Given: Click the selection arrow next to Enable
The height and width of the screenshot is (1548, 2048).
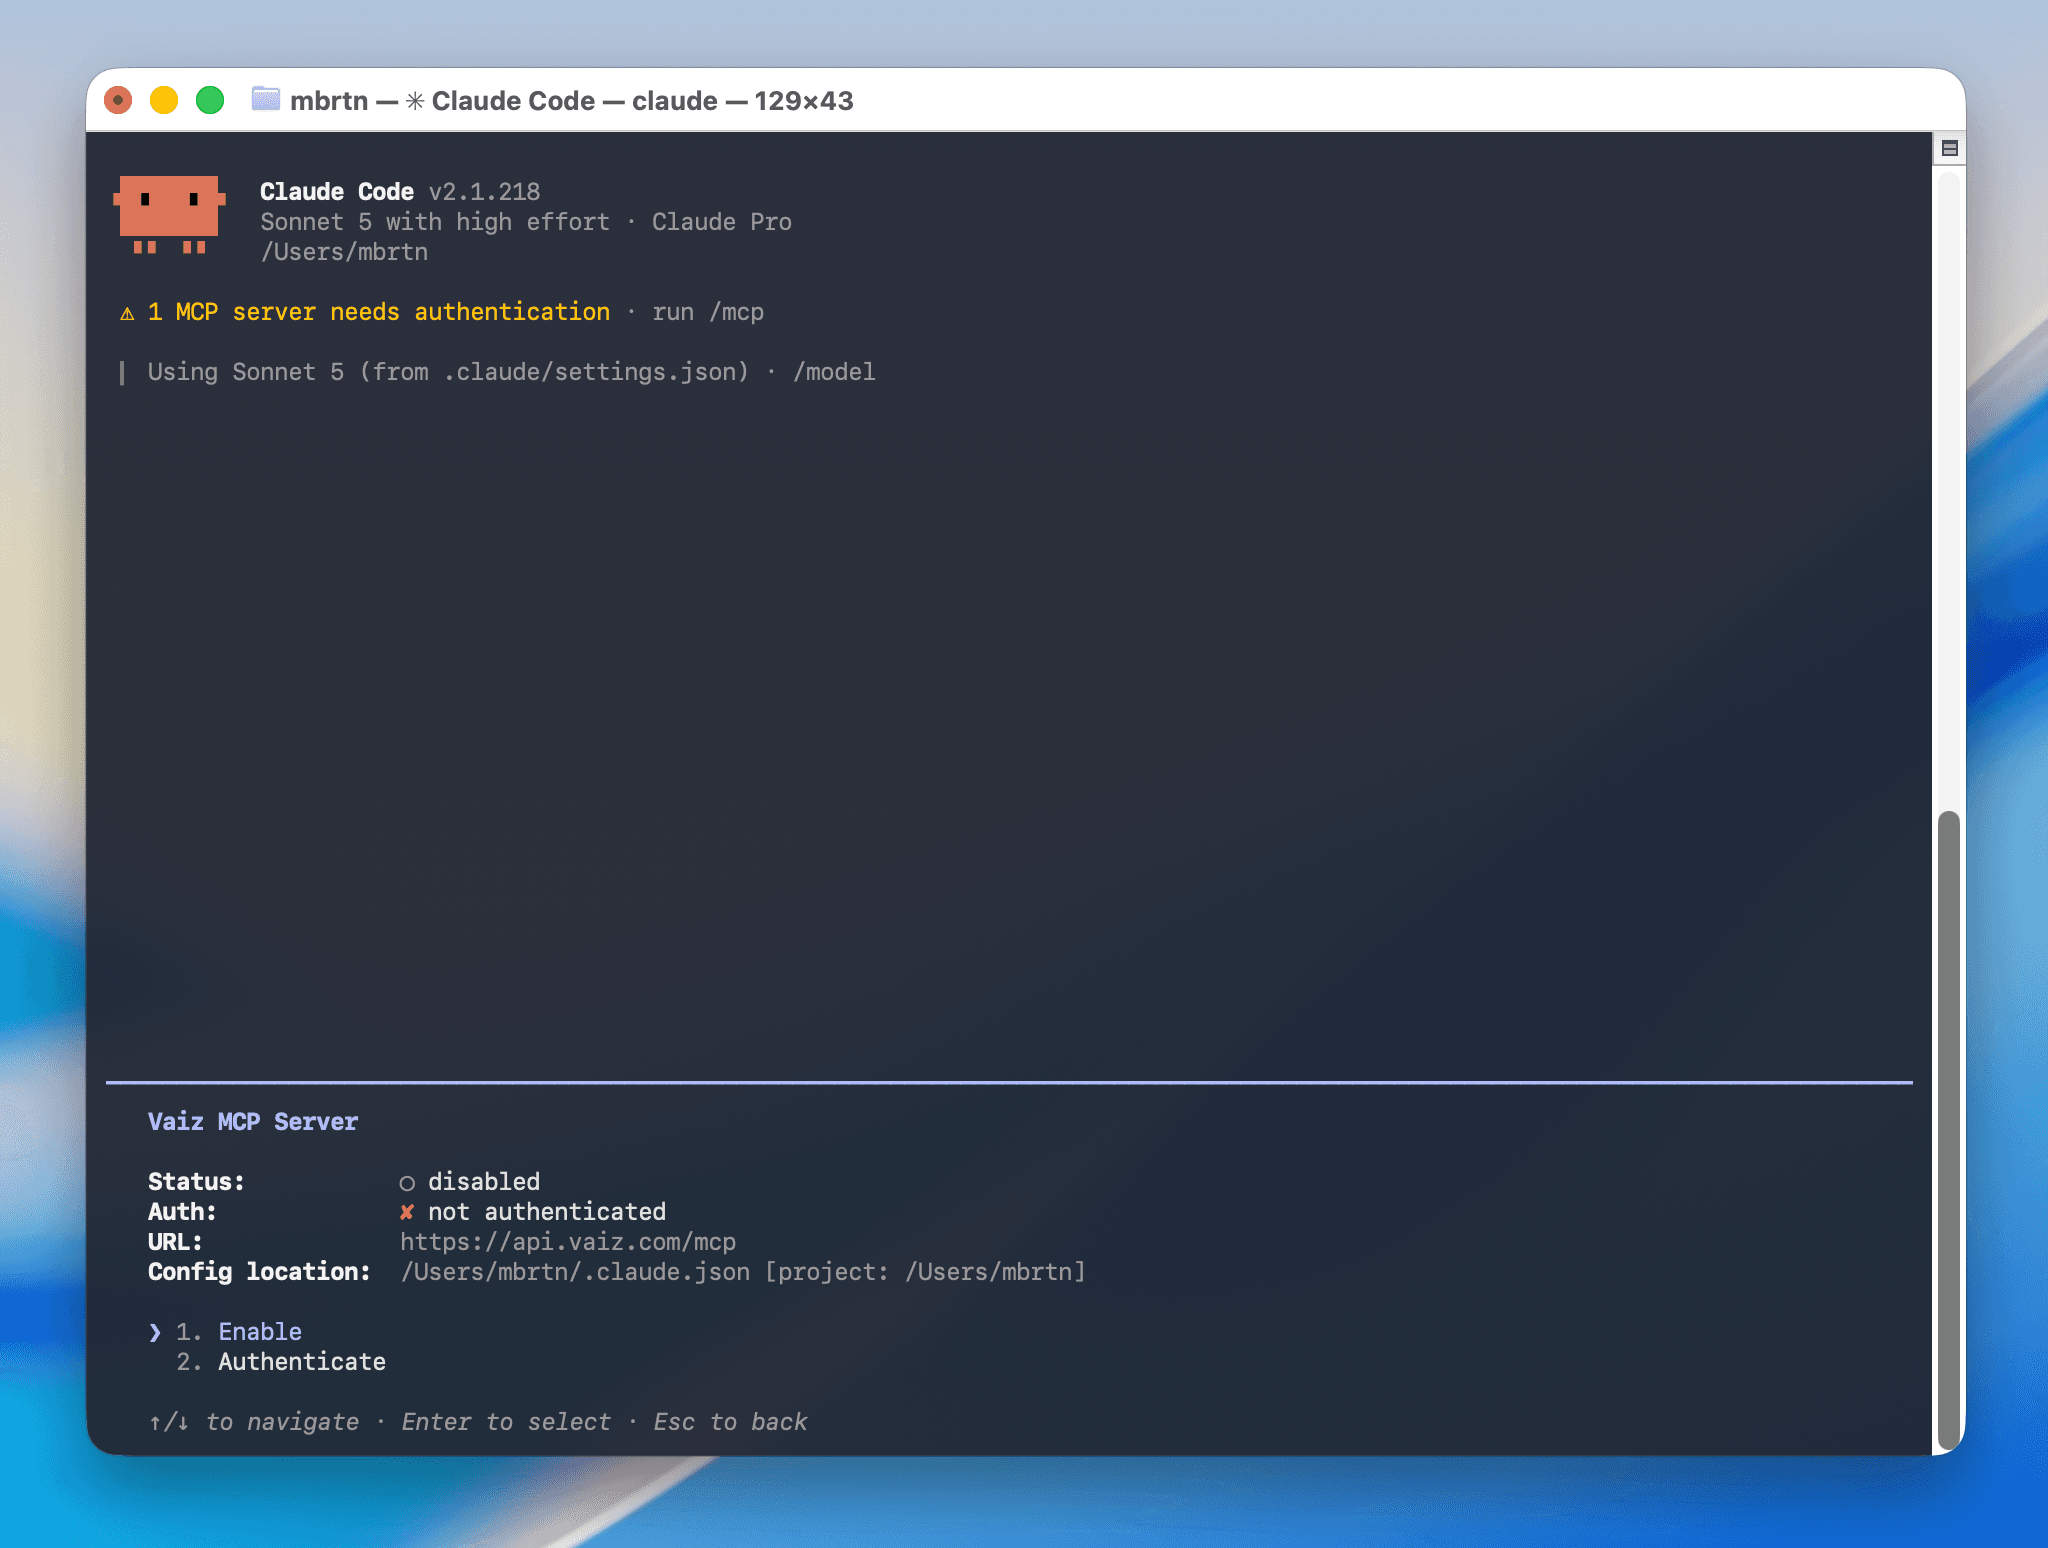Looking at the screenshot, I should click(155, 1332).
